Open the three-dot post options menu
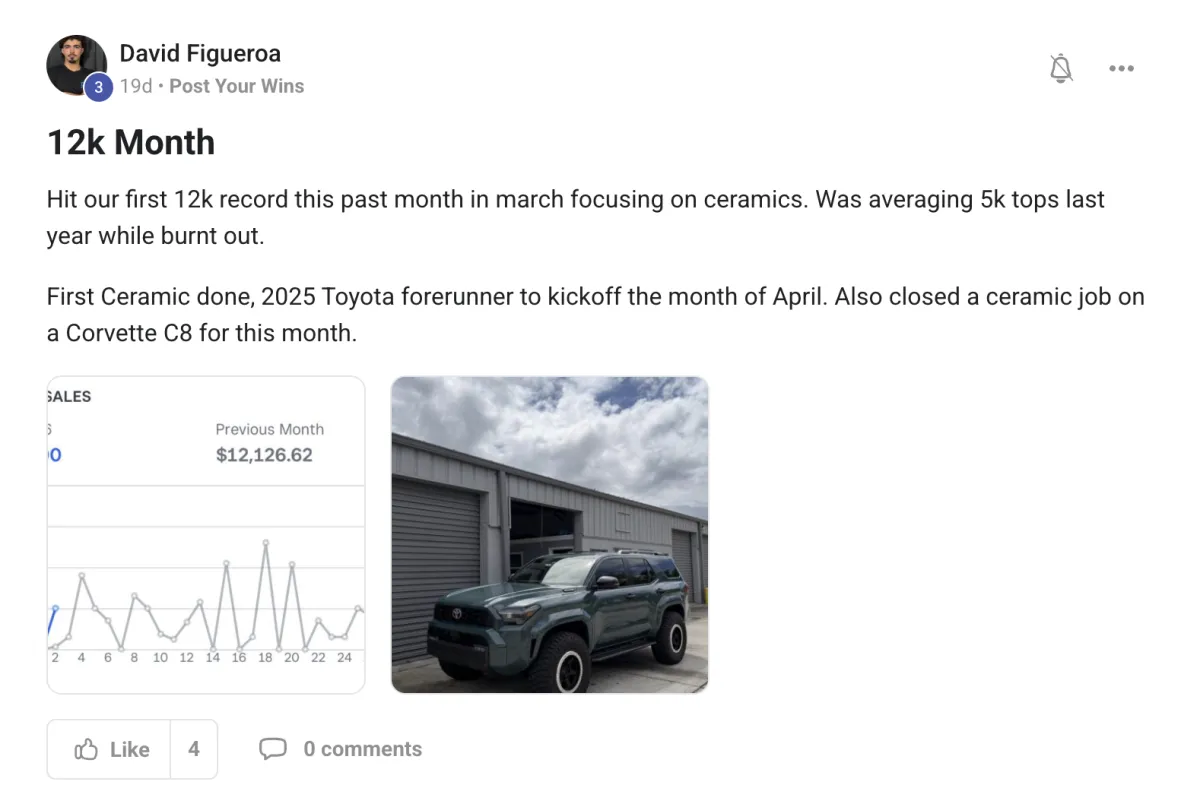The height and width of the screenshot is (804, 1200). click(x=1121, y=69)
